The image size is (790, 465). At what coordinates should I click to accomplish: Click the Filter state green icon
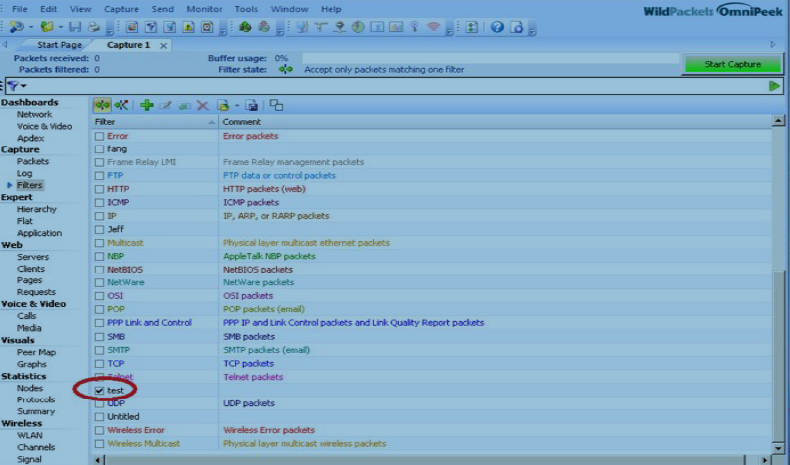286,70
